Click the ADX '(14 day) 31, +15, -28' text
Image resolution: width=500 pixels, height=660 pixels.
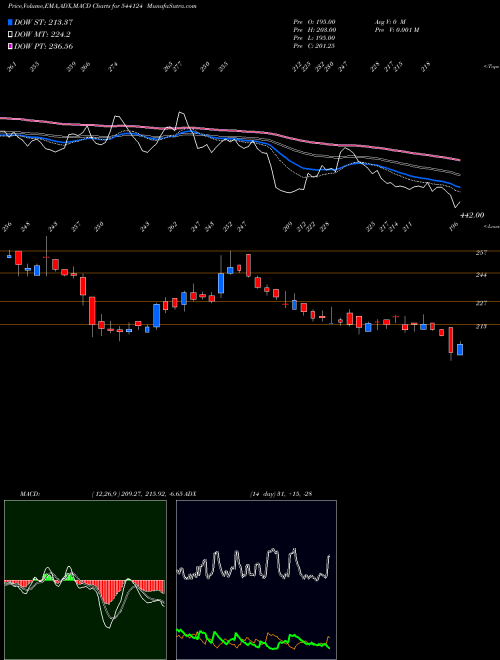(281, 494)
